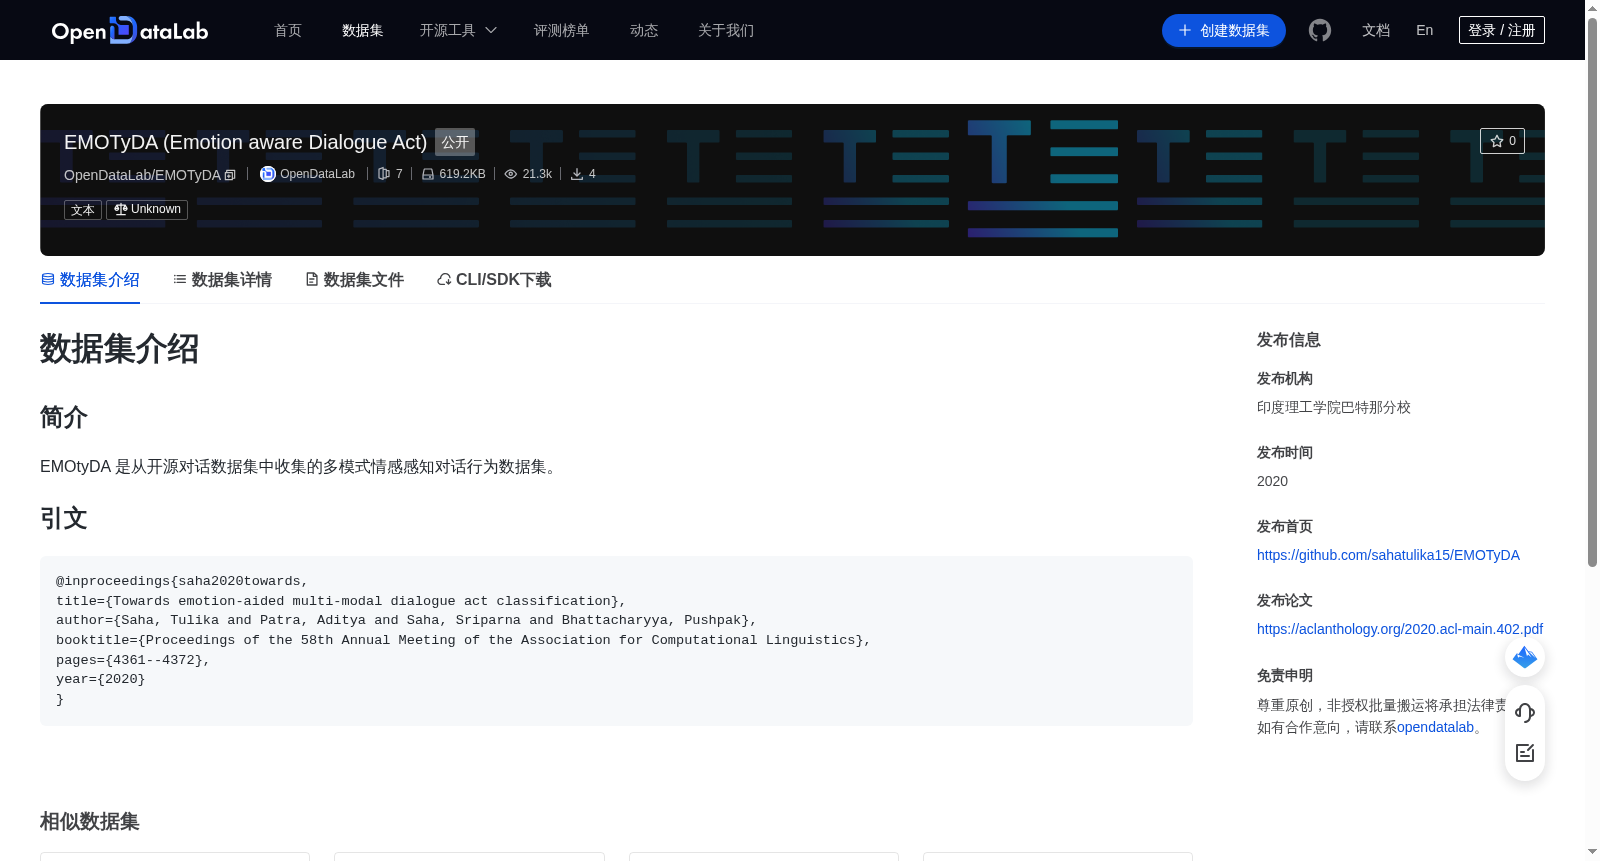
Task: Open 动态 in the navigation bar
Action: 644,30
